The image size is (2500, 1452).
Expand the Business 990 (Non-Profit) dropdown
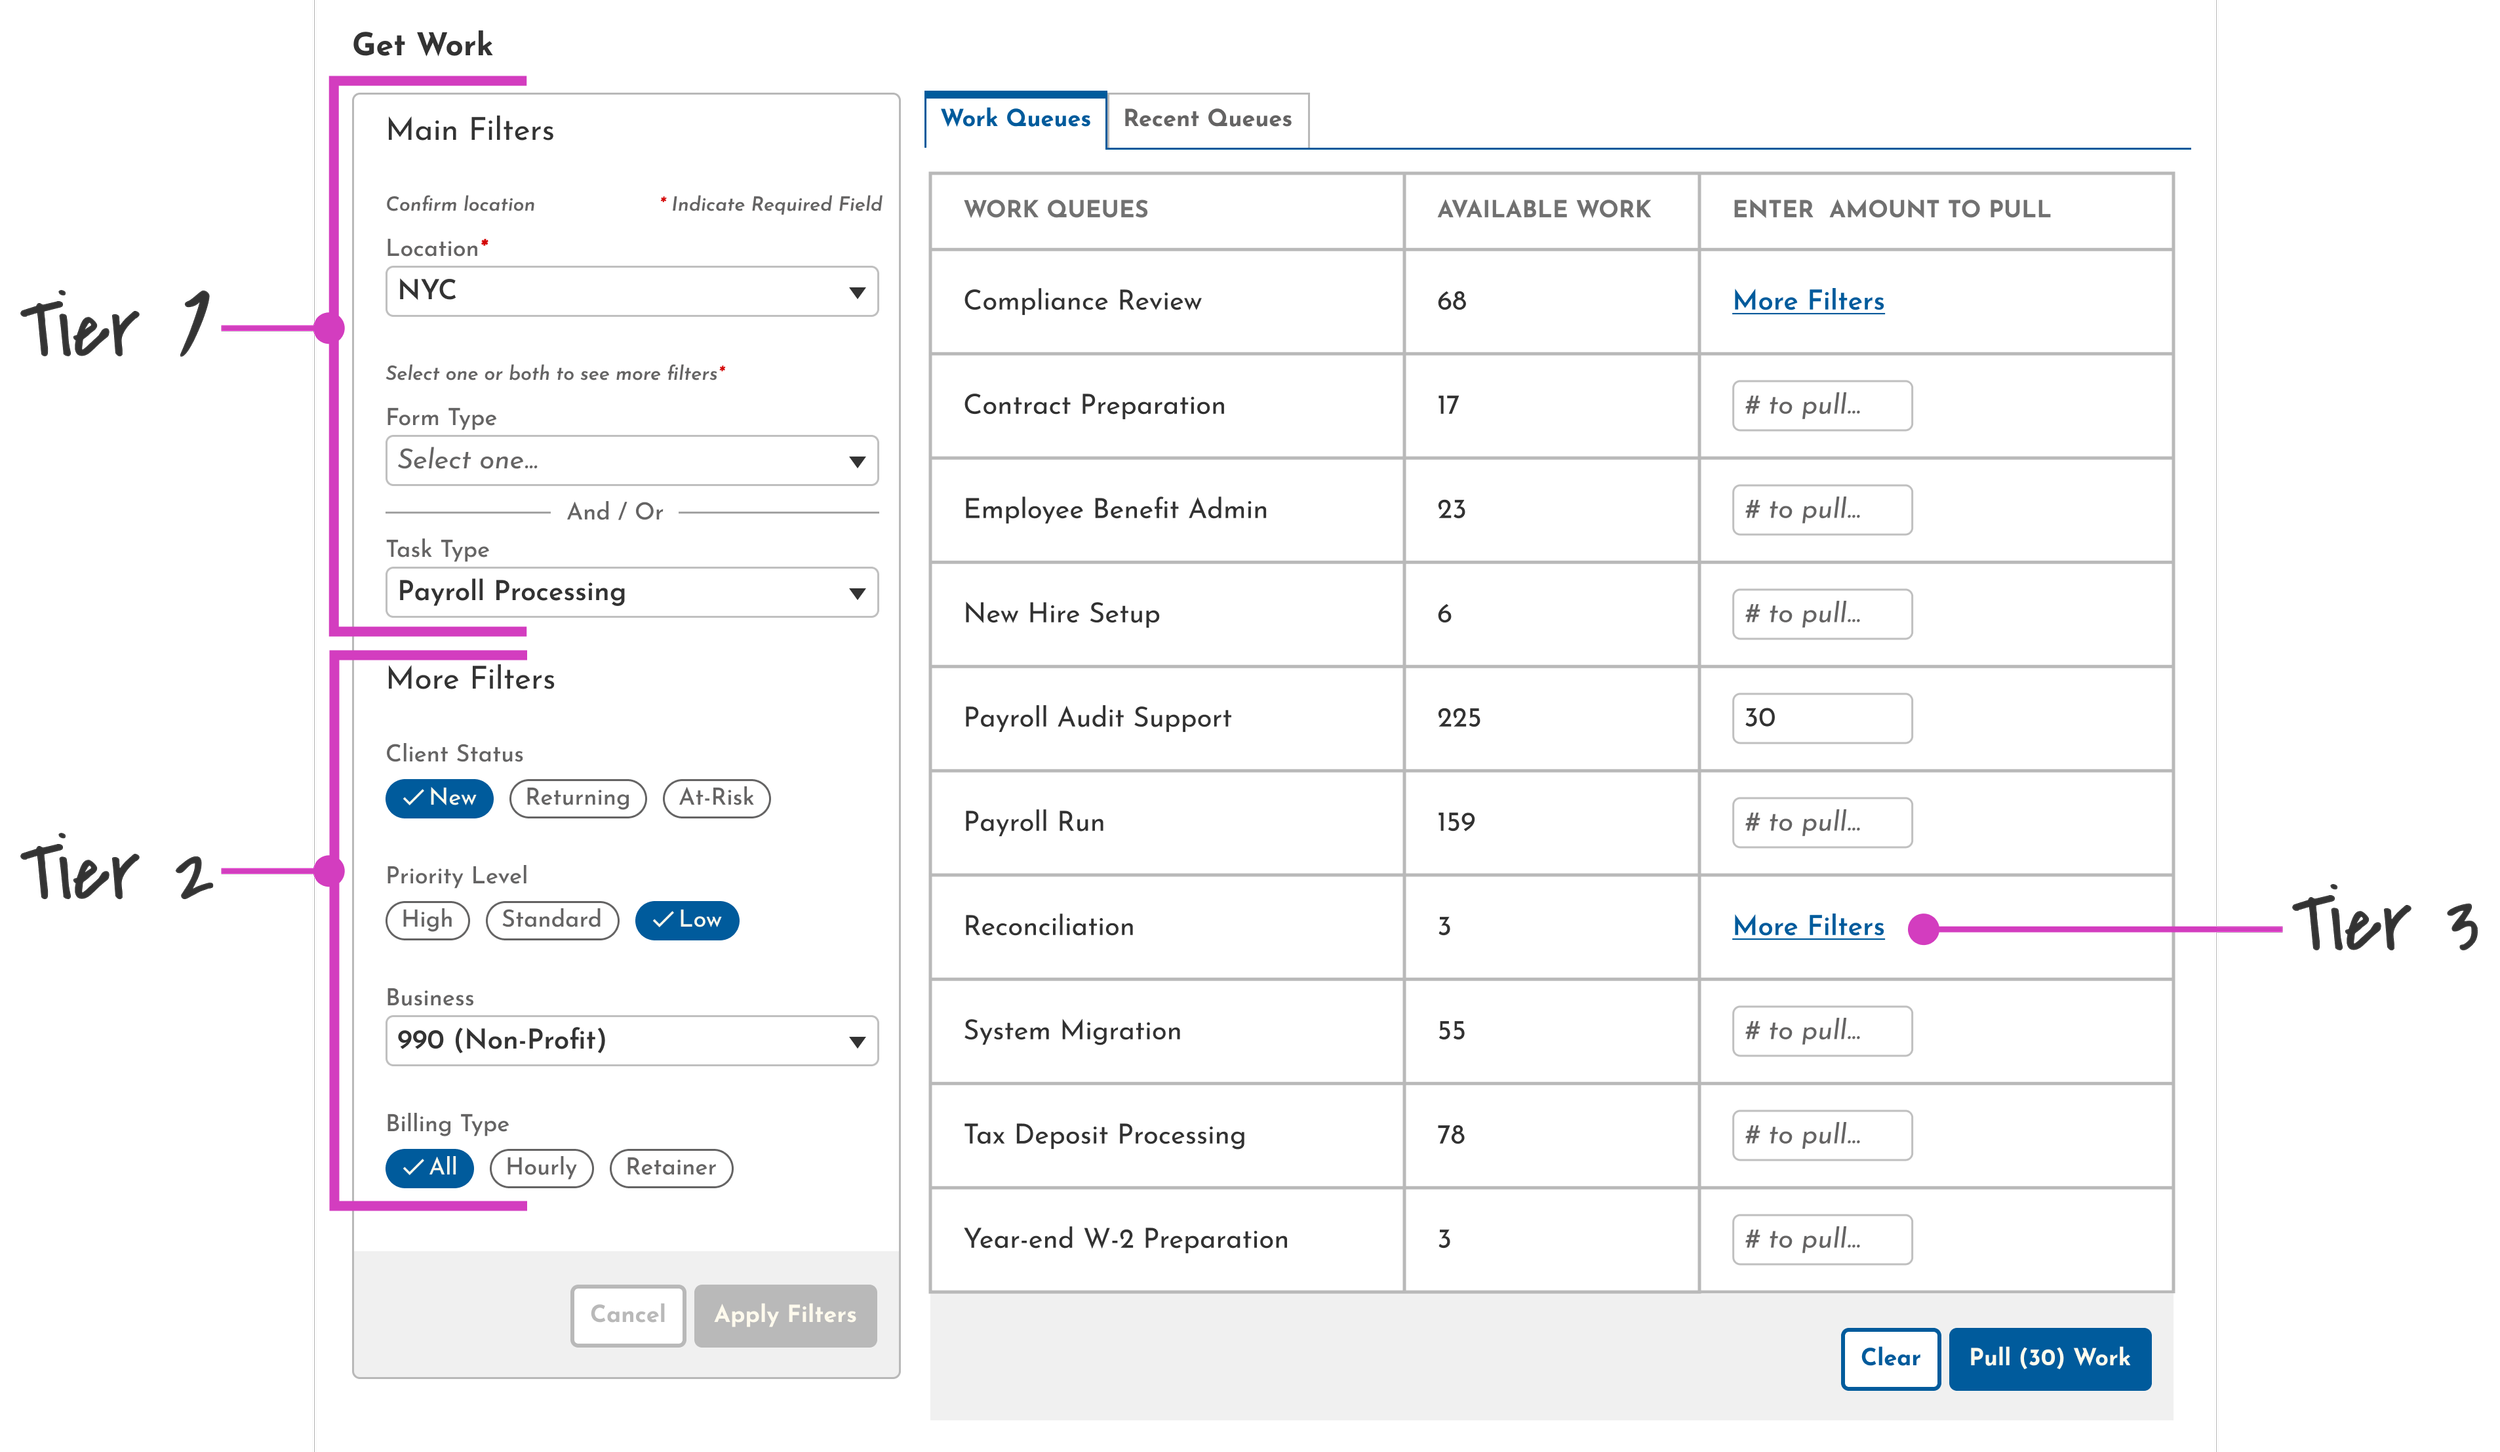pos(631,1040)
